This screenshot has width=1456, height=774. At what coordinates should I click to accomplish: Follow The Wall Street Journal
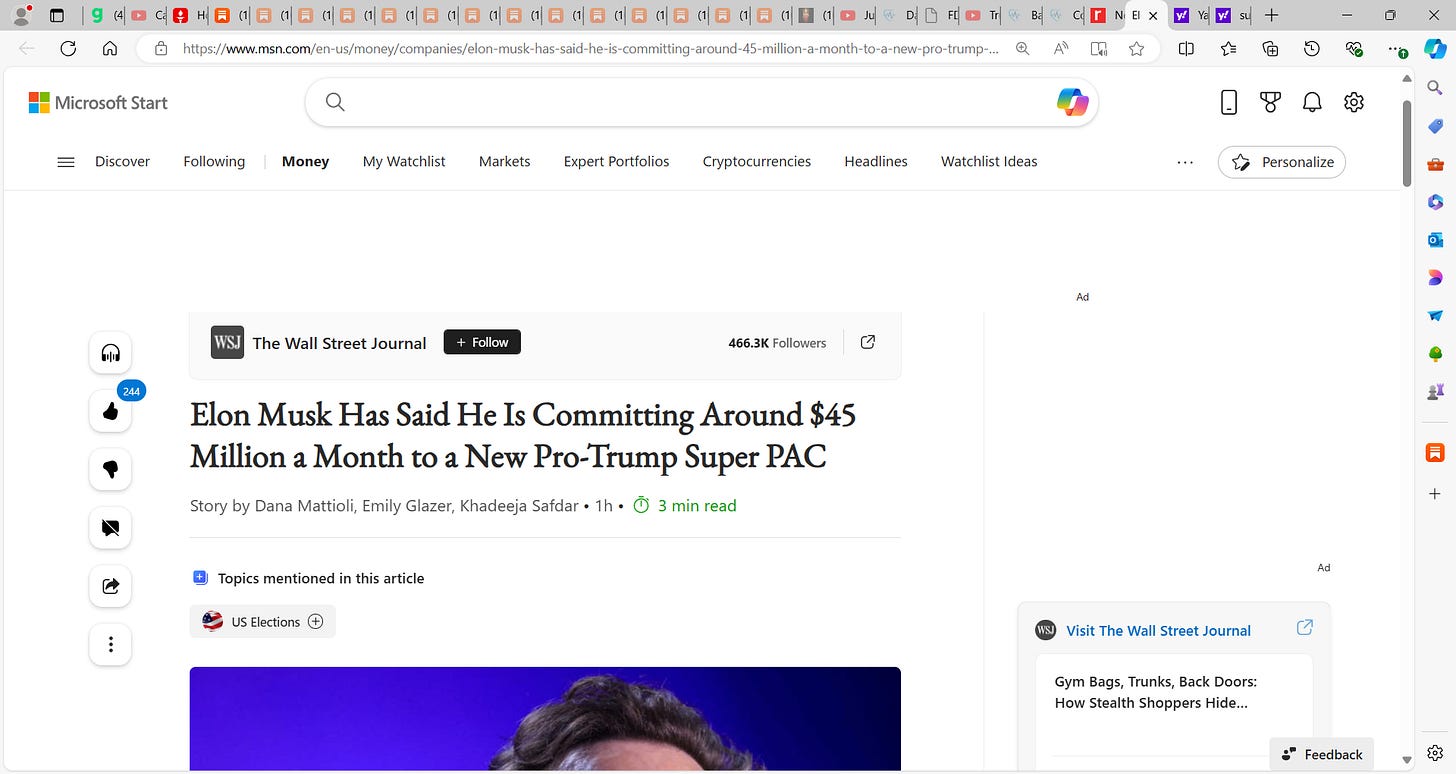point(482,342)
